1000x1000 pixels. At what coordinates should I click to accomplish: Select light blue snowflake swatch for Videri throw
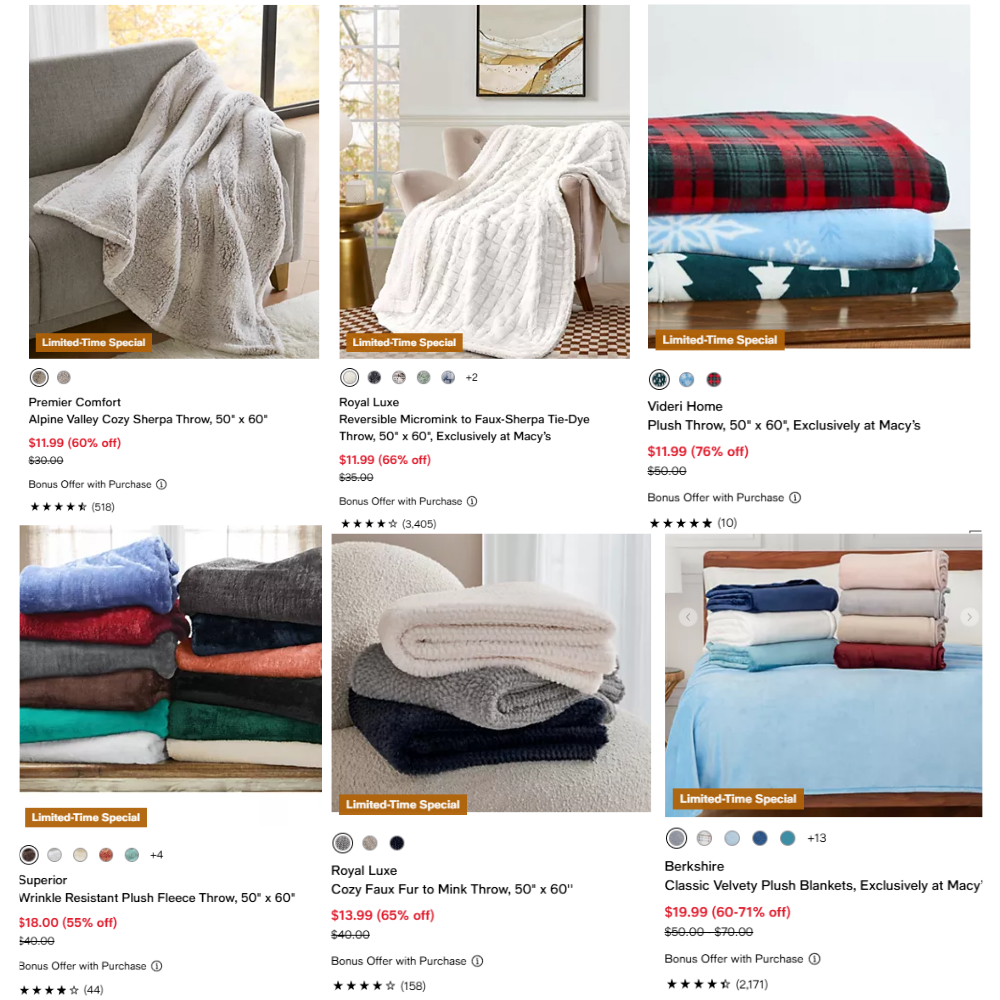pyautogui.click(x=686, y=379)
